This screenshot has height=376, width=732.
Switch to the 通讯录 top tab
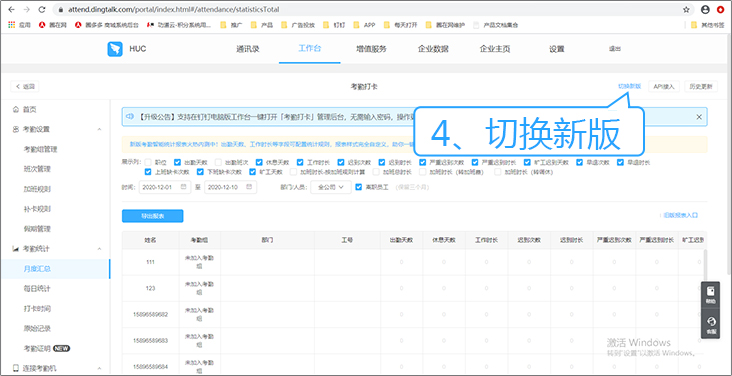point(248,49)
